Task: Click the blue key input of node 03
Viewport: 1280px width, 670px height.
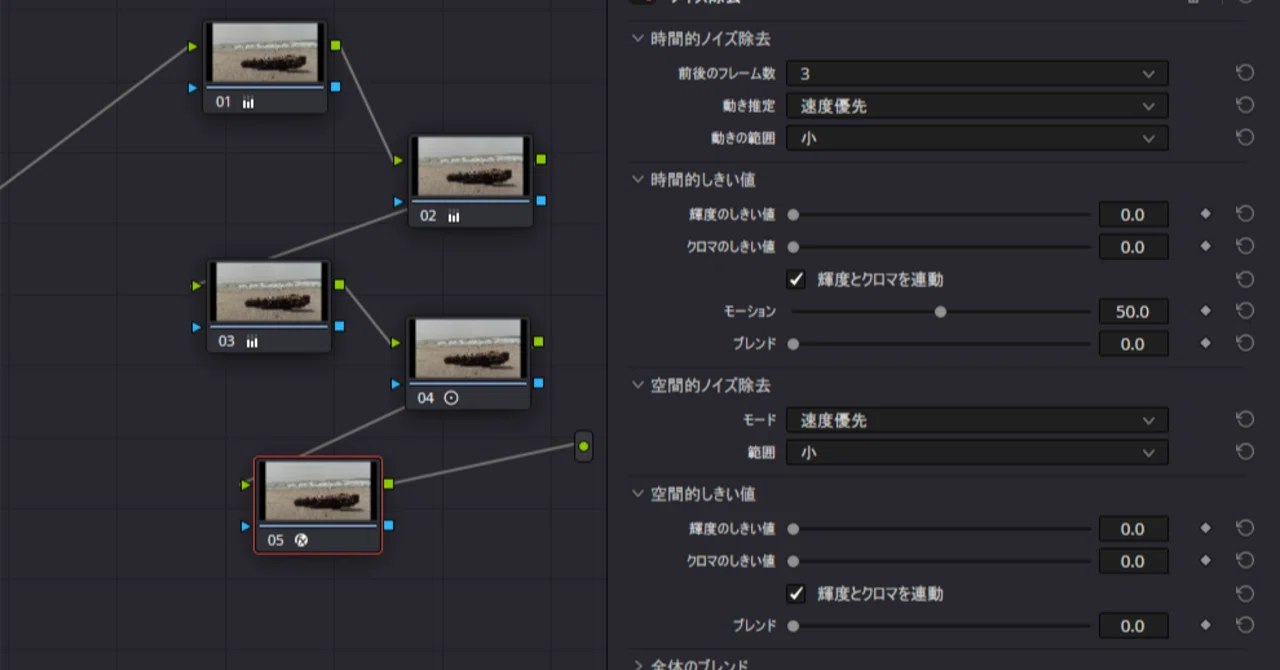Action: (197, 326)
